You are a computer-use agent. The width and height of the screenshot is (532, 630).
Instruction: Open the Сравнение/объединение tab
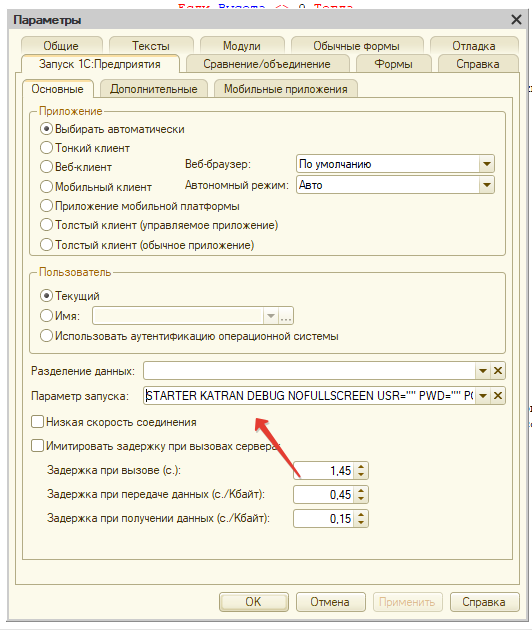point(267,64)
